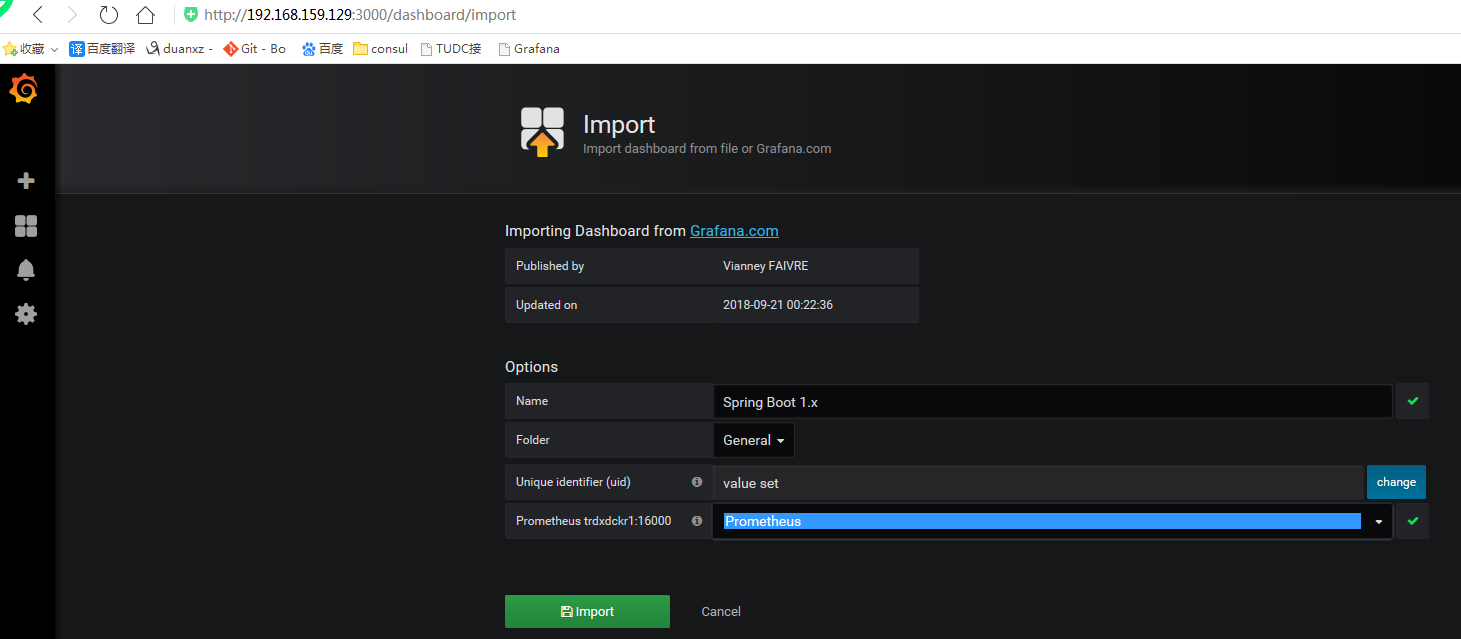Click the Folder label
The image size is (1461, 639).
[x=533, y=440]
